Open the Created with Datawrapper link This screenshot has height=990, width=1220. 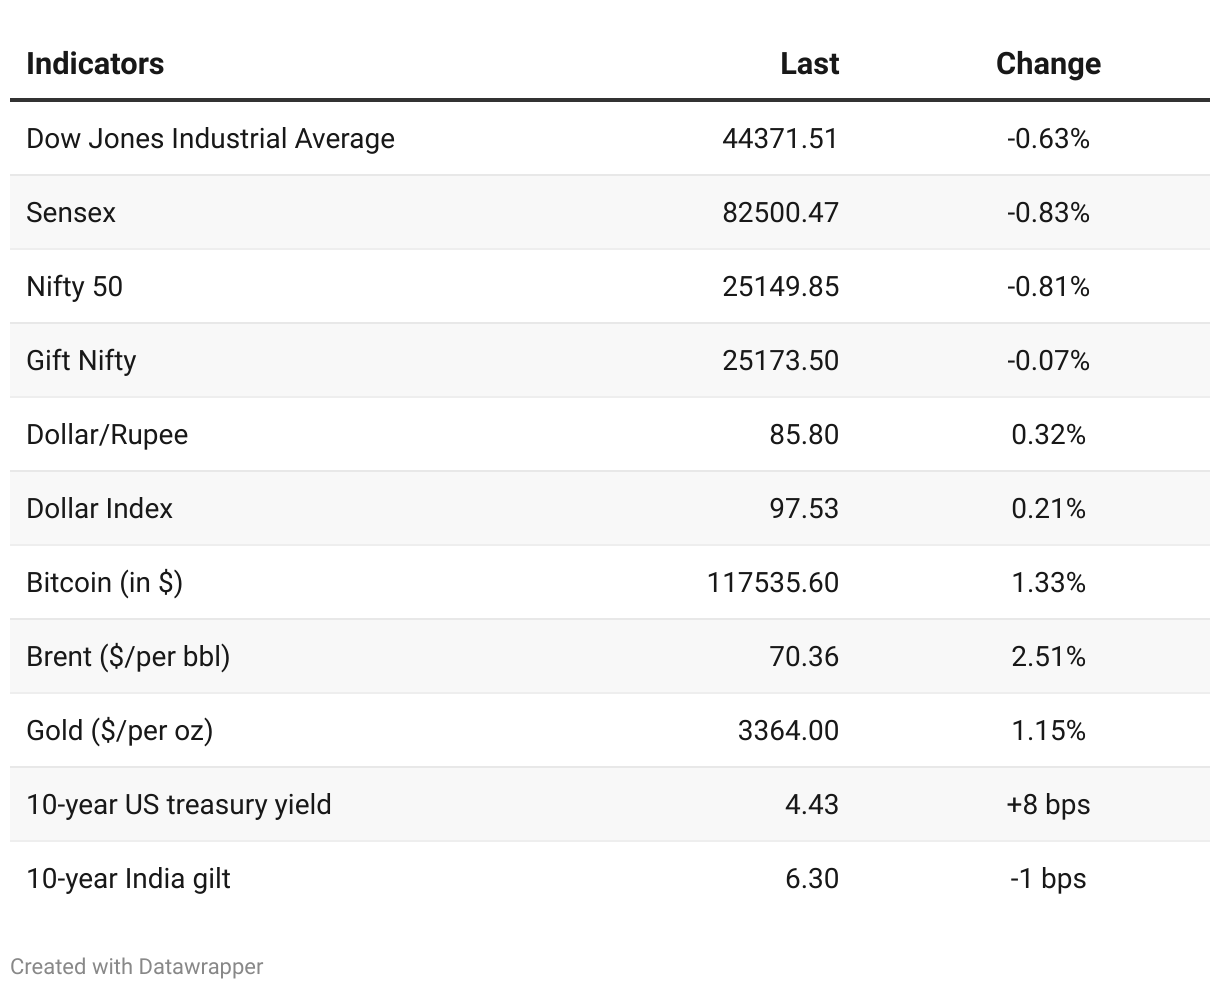point(137,967)
